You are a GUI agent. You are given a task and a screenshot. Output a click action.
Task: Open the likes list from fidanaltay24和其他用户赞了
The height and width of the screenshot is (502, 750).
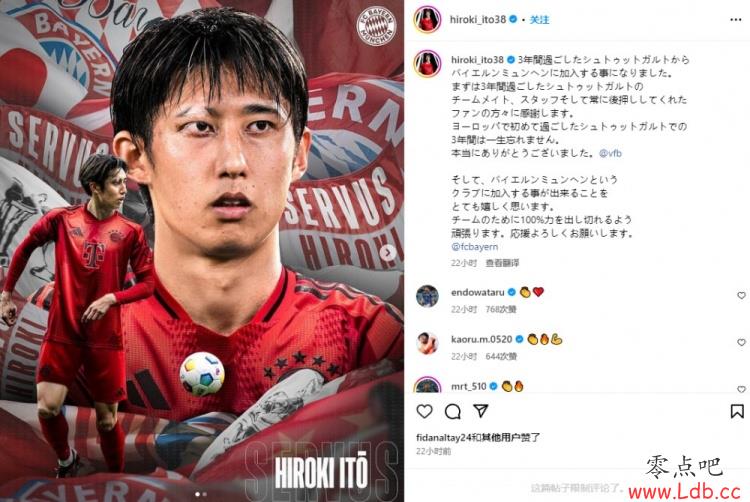[x=478, y=437]
